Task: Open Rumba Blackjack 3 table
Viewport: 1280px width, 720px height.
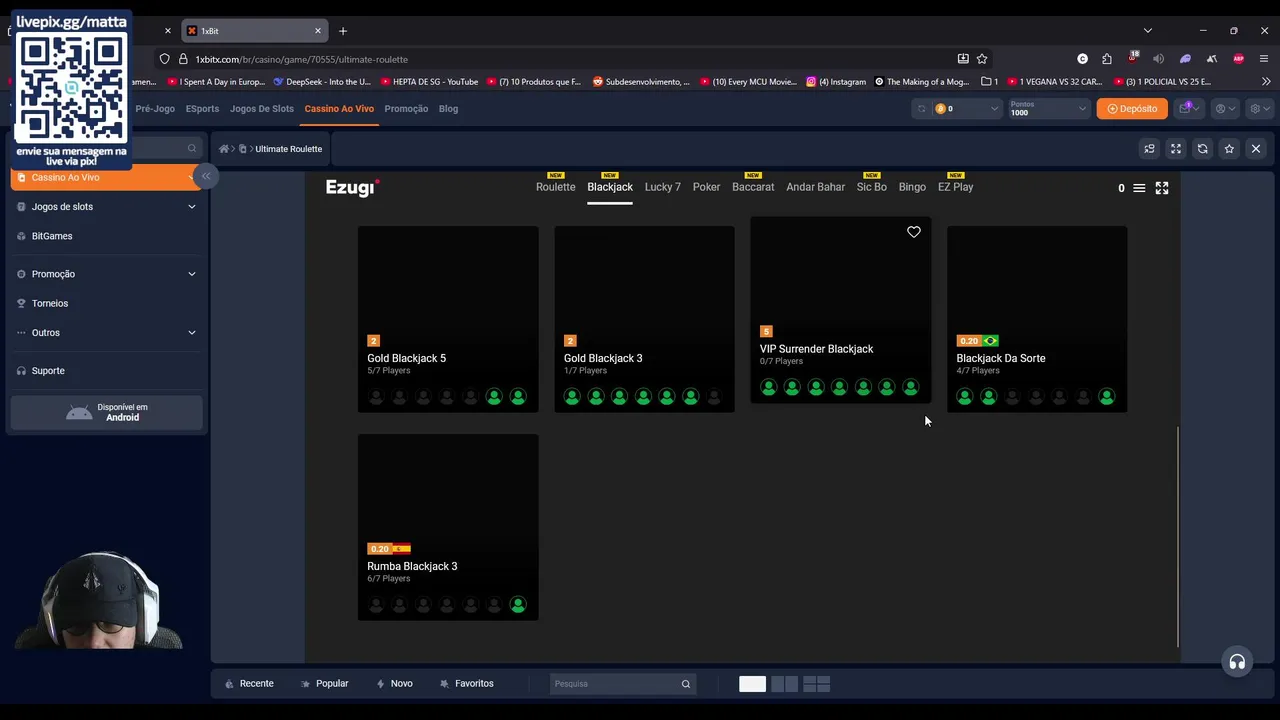Action: point(448,527)
